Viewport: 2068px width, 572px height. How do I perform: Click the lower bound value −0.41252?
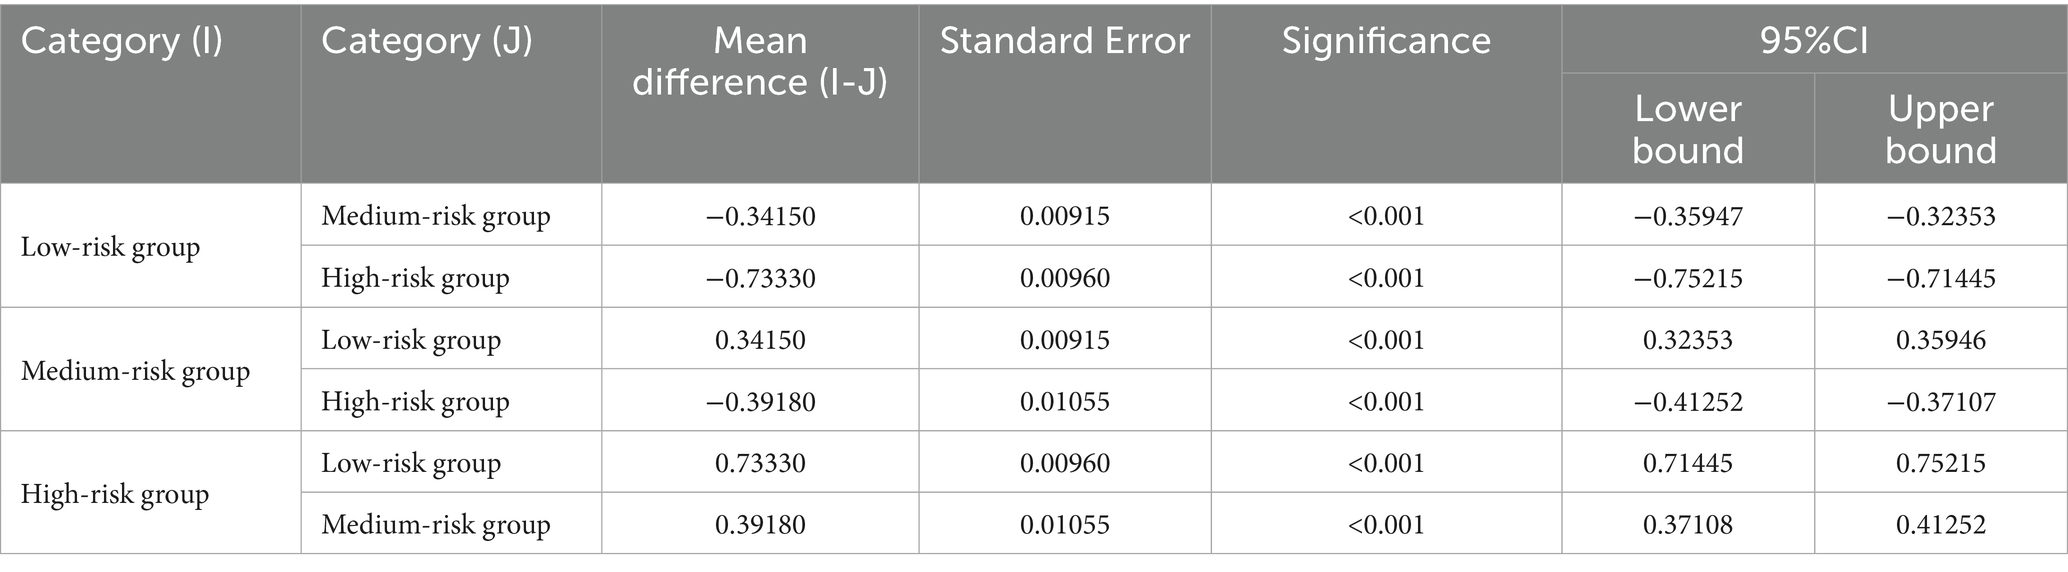point(1687,402)
